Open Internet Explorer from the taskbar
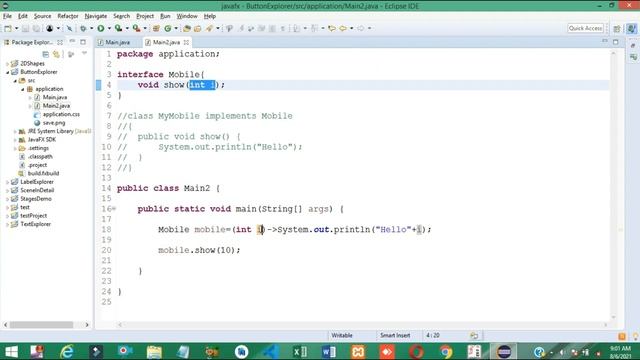 (67, 351)
